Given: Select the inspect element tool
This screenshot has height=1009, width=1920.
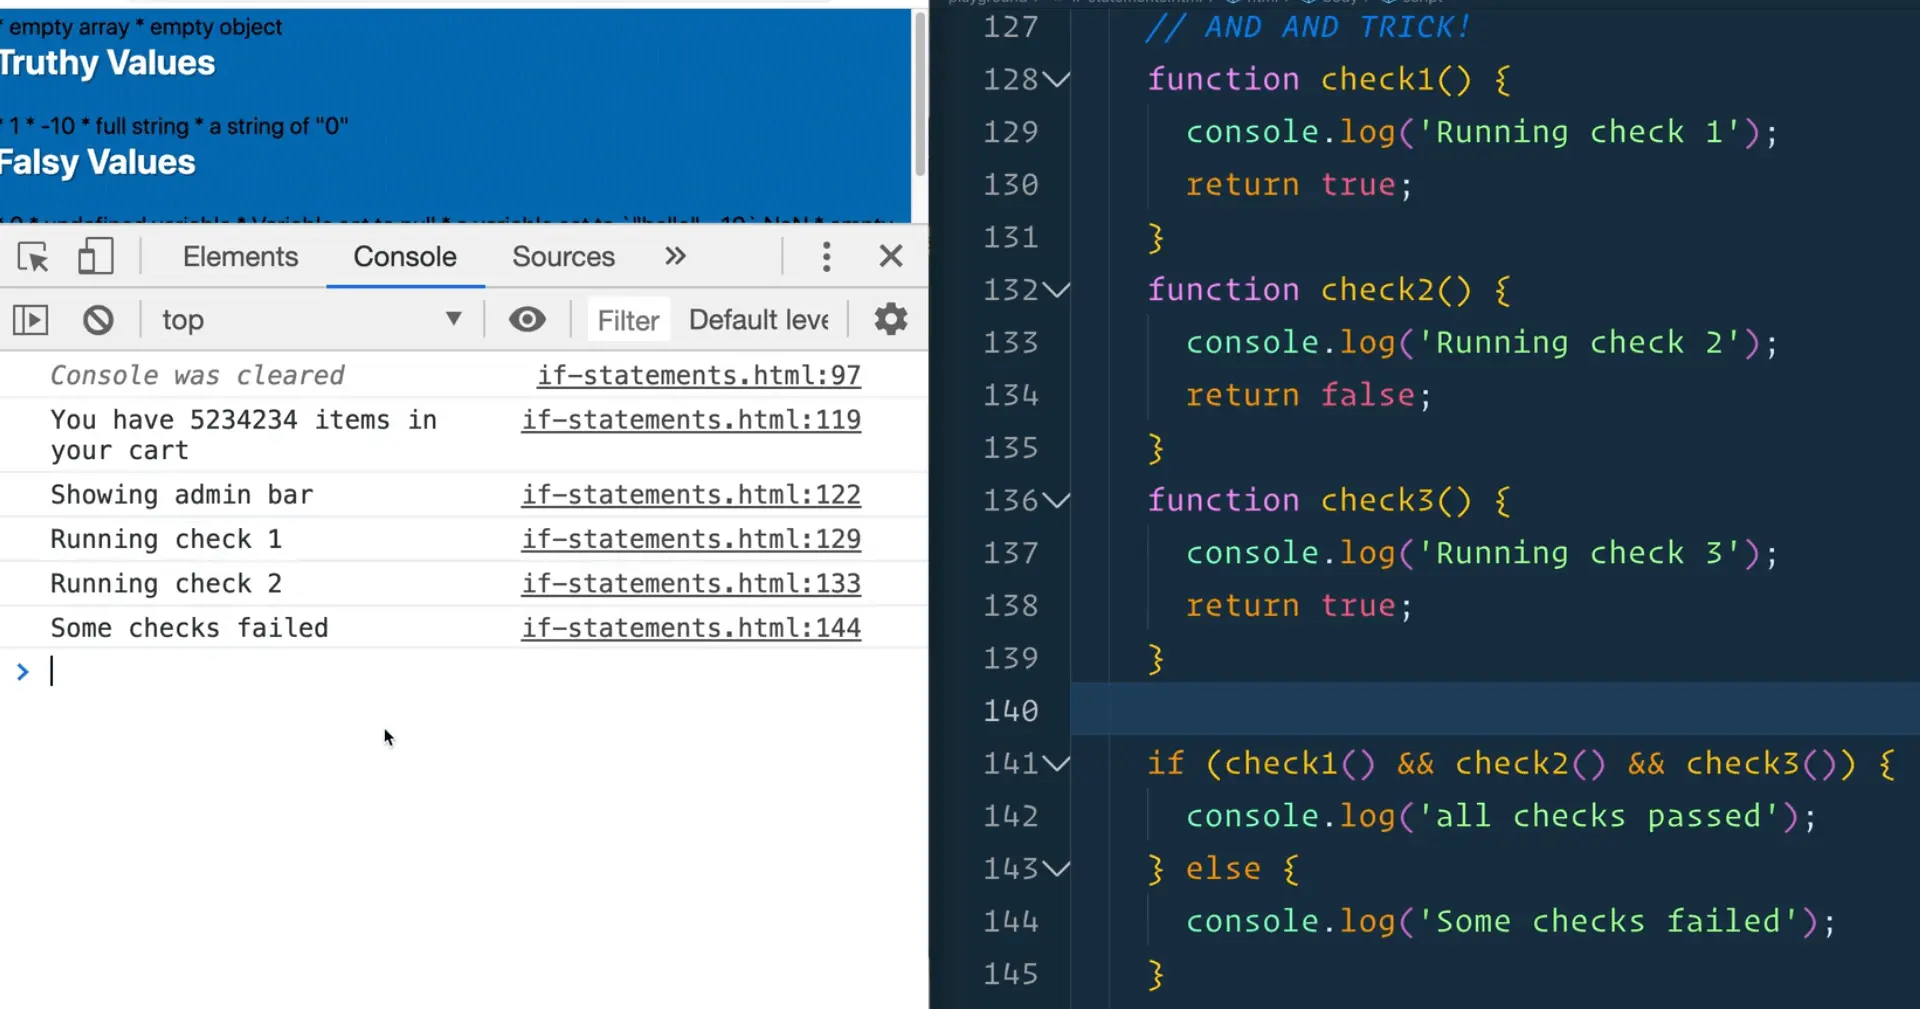Looking at the screenshot, I should click(33, 257).
